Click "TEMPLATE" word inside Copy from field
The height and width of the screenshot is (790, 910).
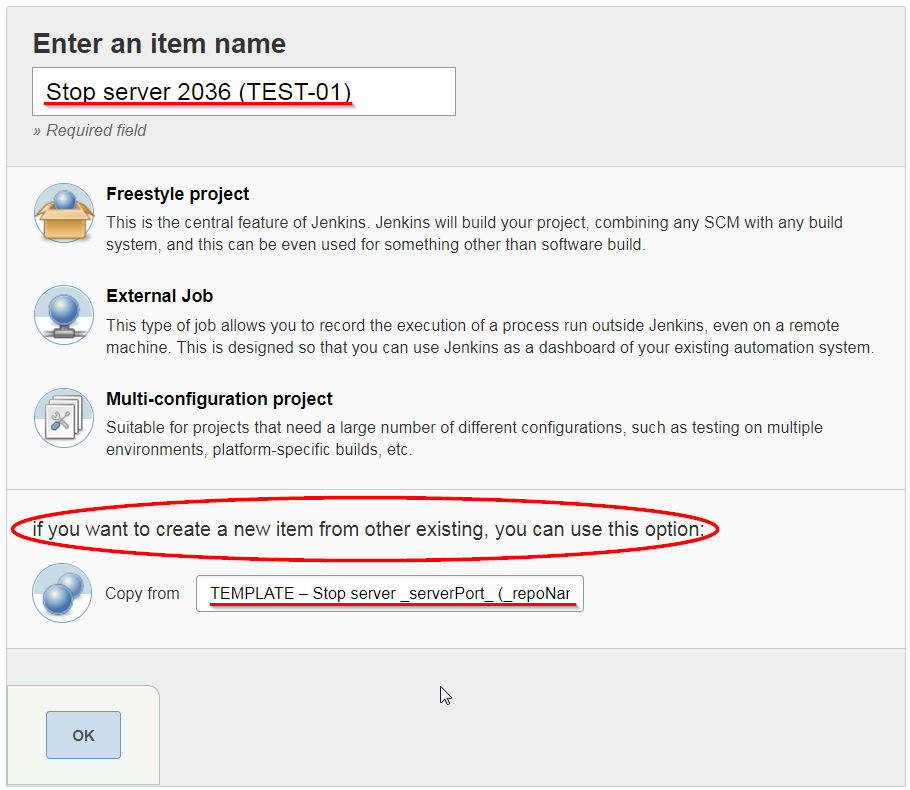[252, 593]
